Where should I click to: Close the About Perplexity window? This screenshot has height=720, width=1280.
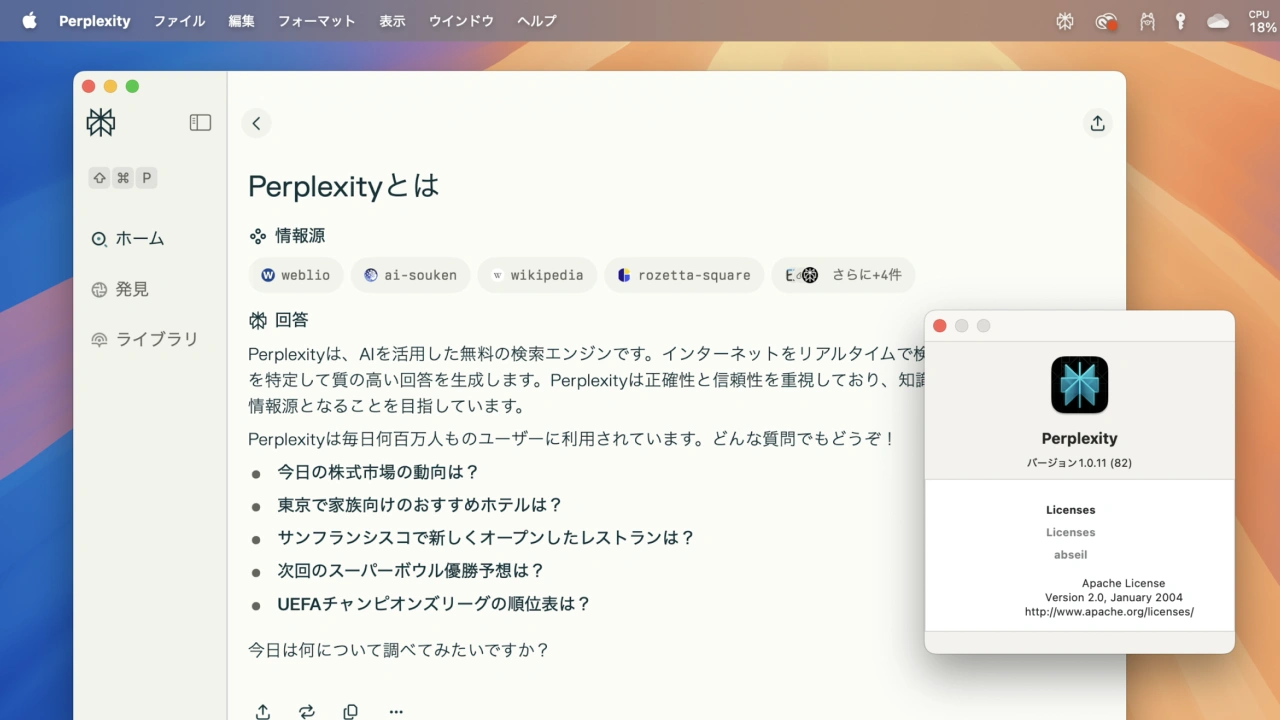click(939, 326)
